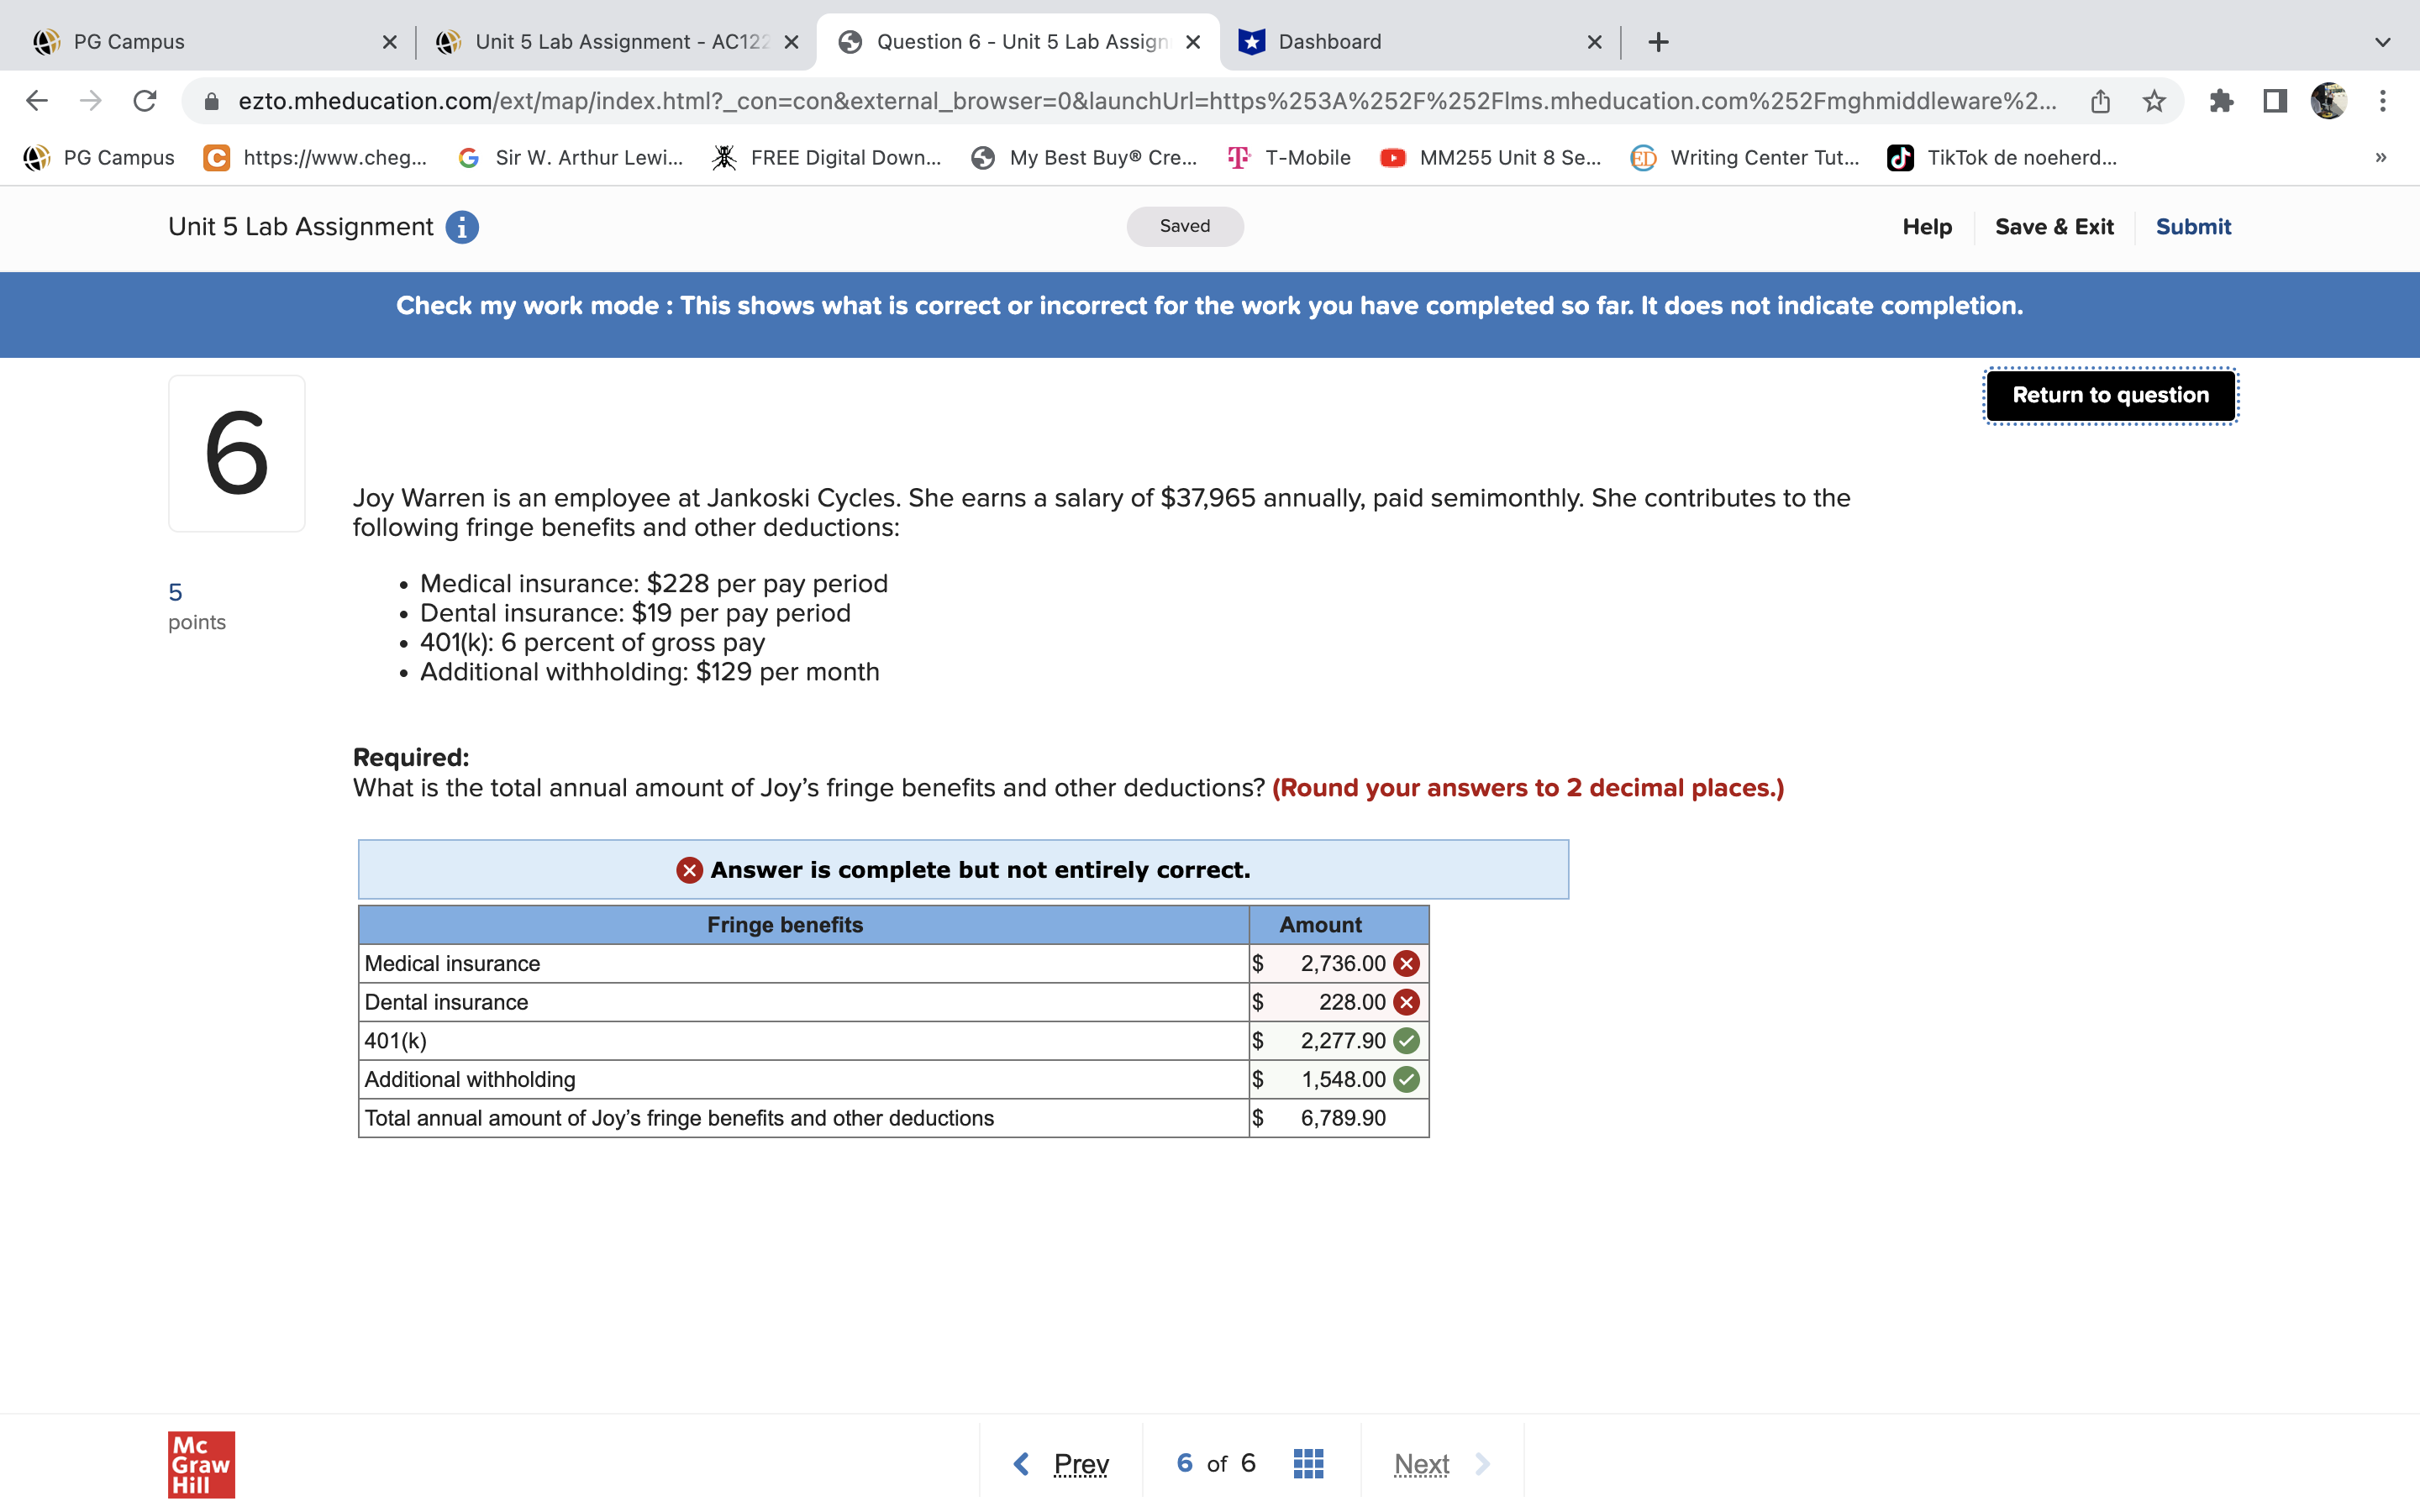Click the Return to question button
The image size is (2420, 1512).
(2110, 395)
